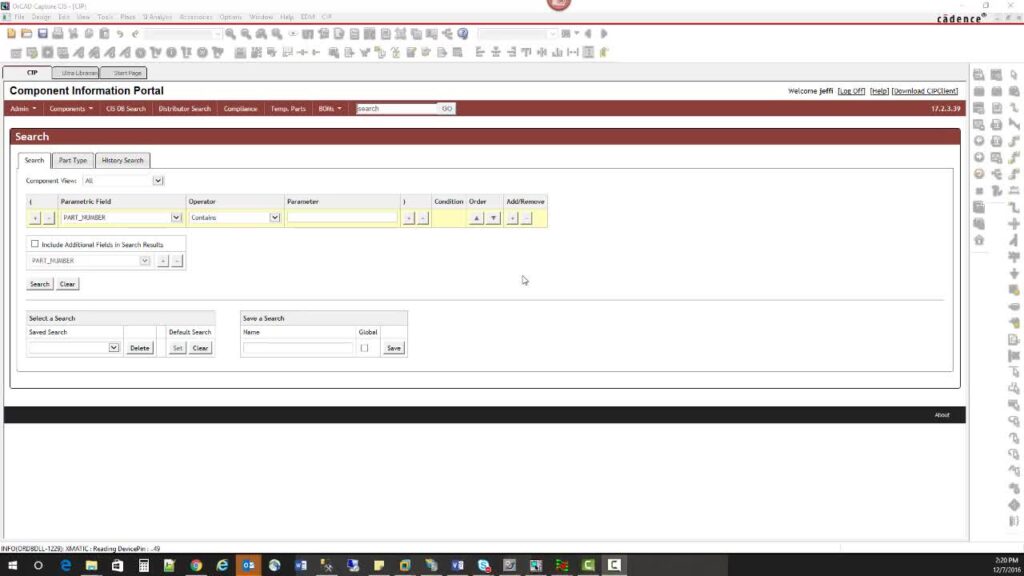
Task: Save the search with the Save button
Action: tap(394, 348)
